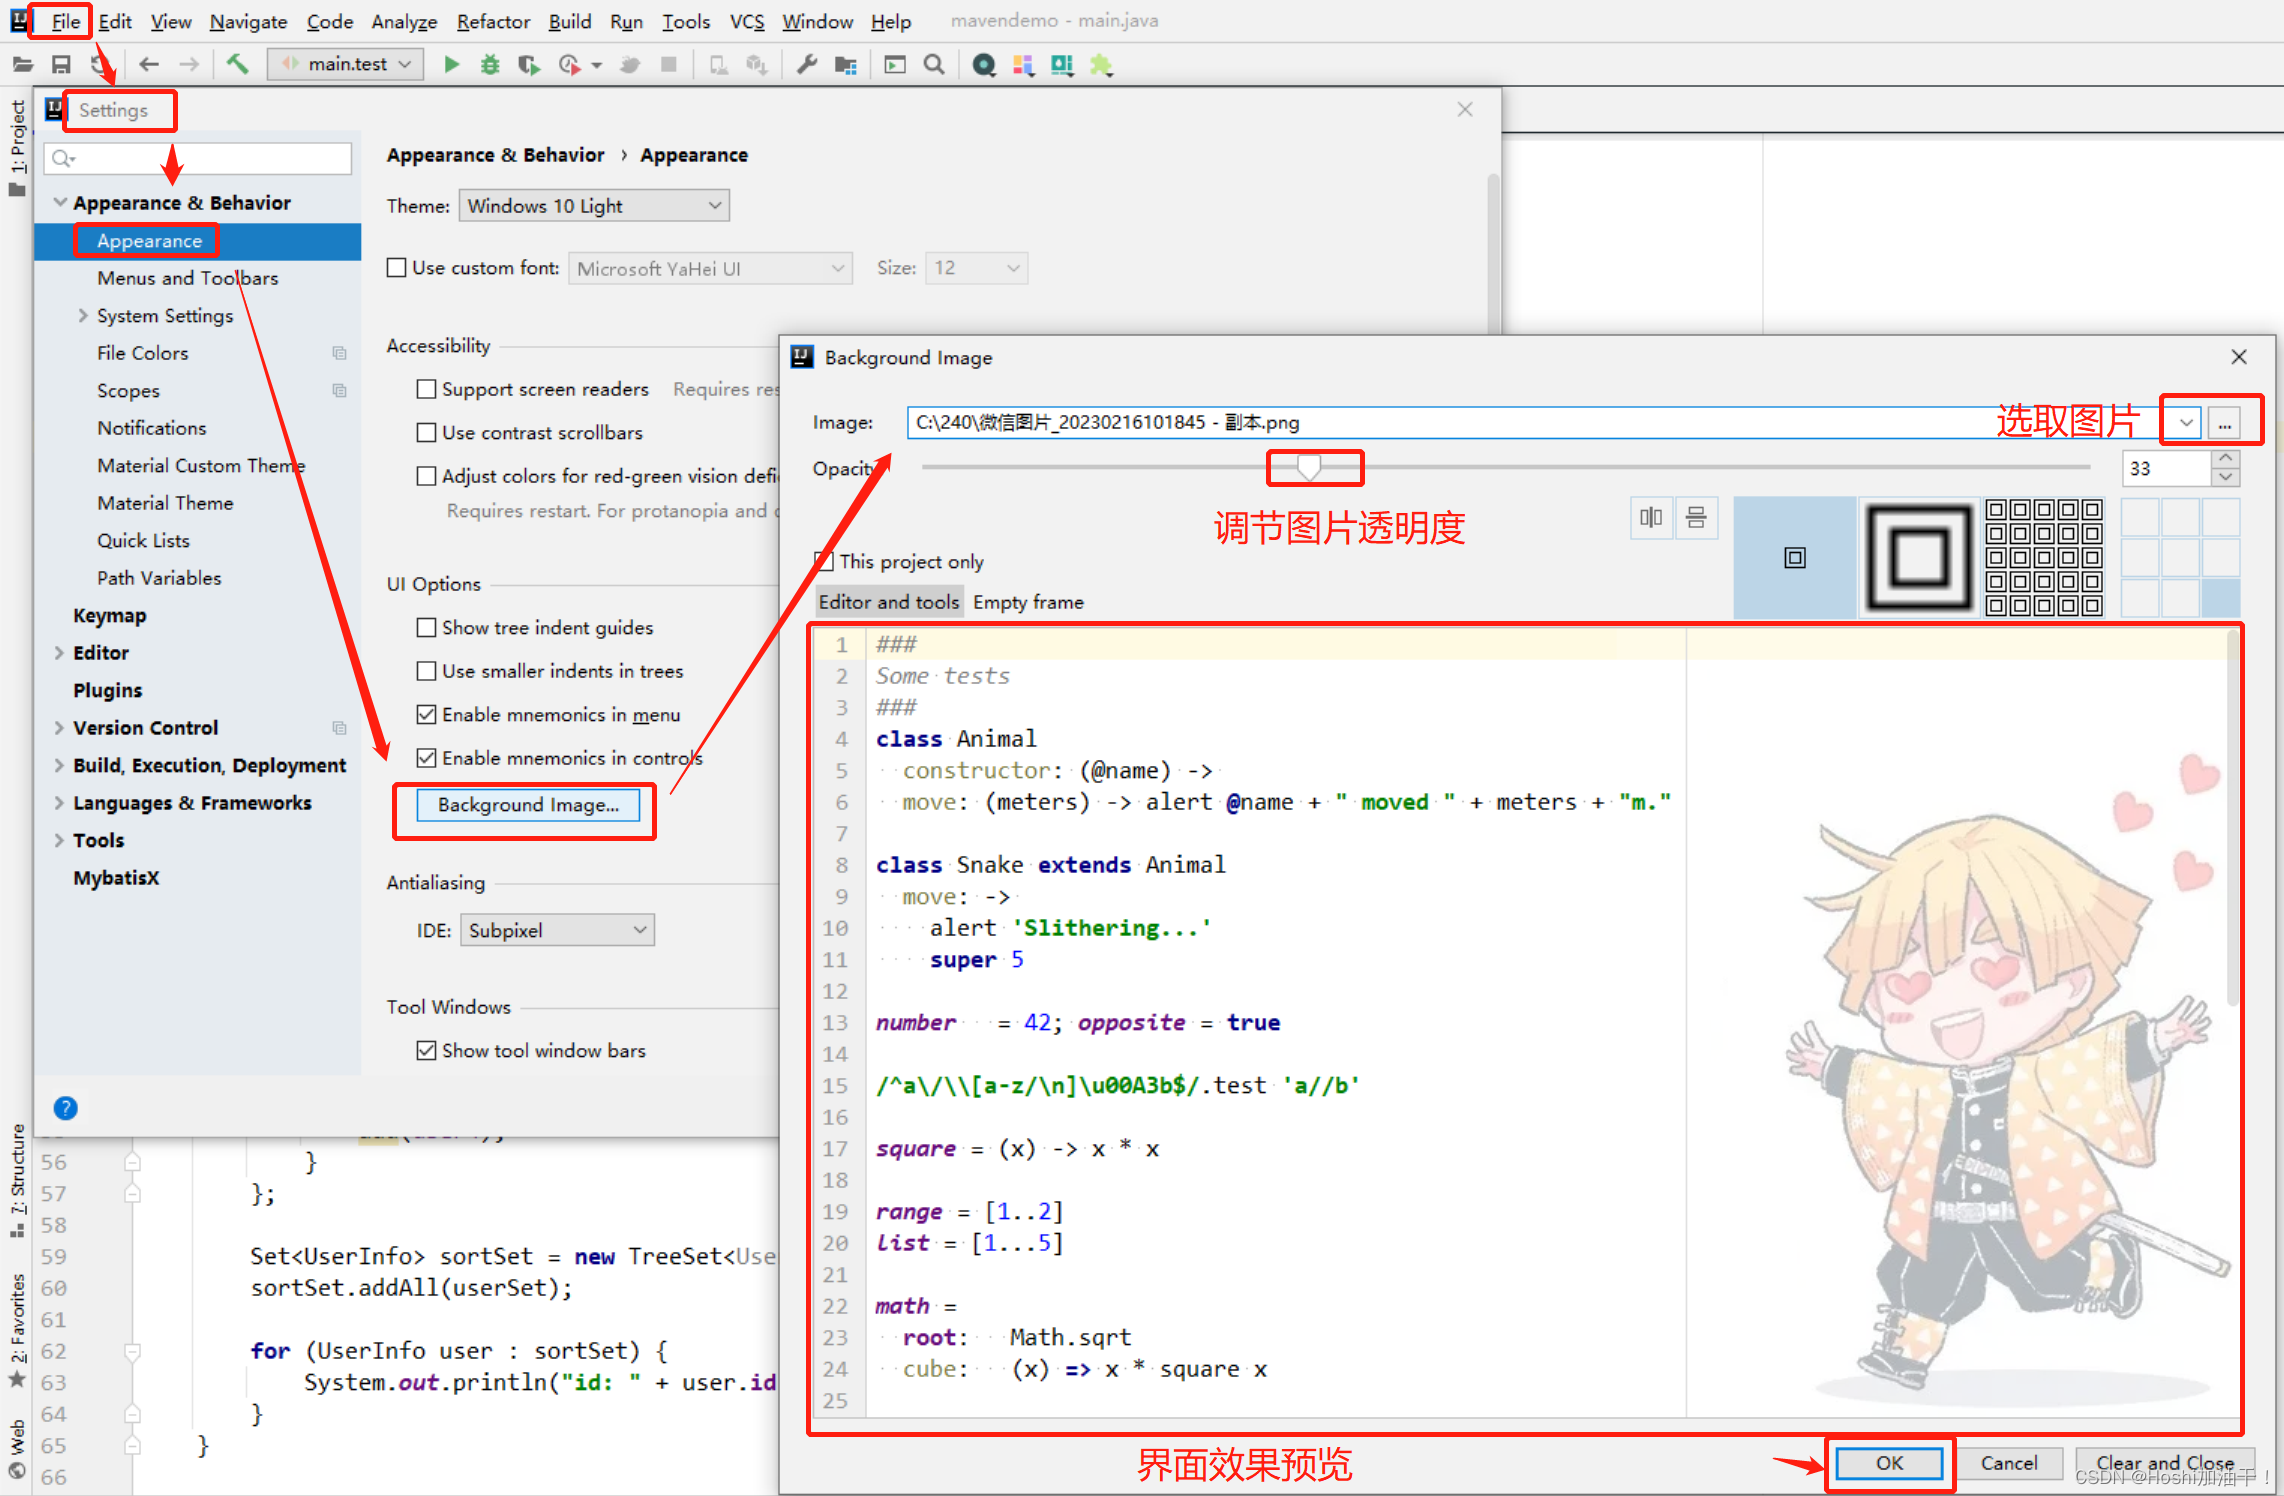This screenshot has height=1496, width=2284.
Task: Click the flip horizontally icon
Action: point(1651,518)
